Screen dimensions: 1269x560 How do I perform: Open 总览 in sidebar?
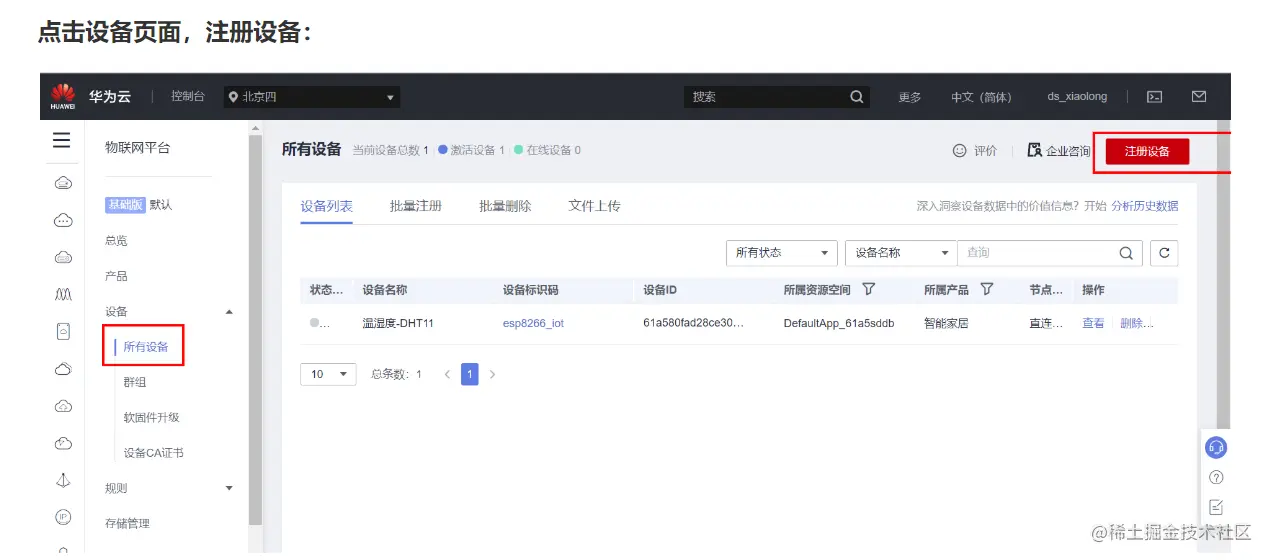pos(116,241)
